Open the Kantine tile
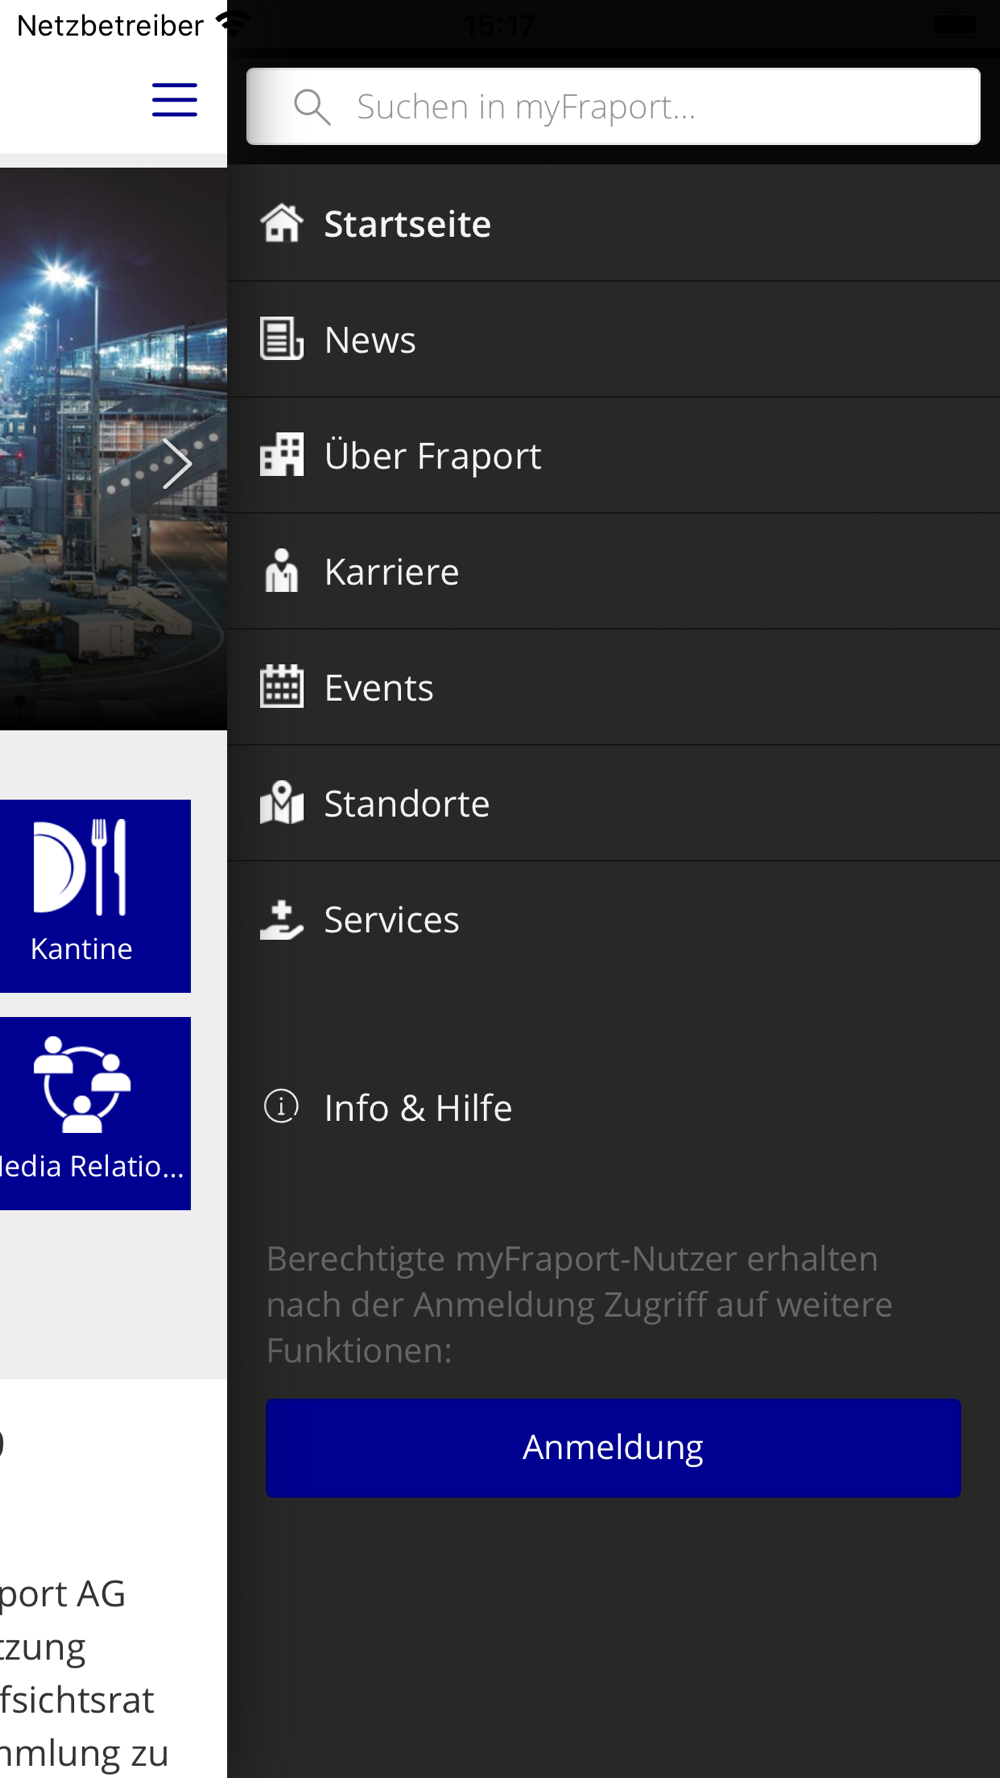The image size is (1000, 1778). click(95, 896)
